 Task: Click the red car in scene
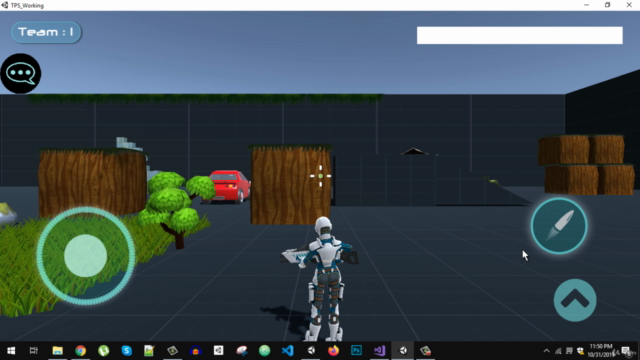(x=229, y=186)
